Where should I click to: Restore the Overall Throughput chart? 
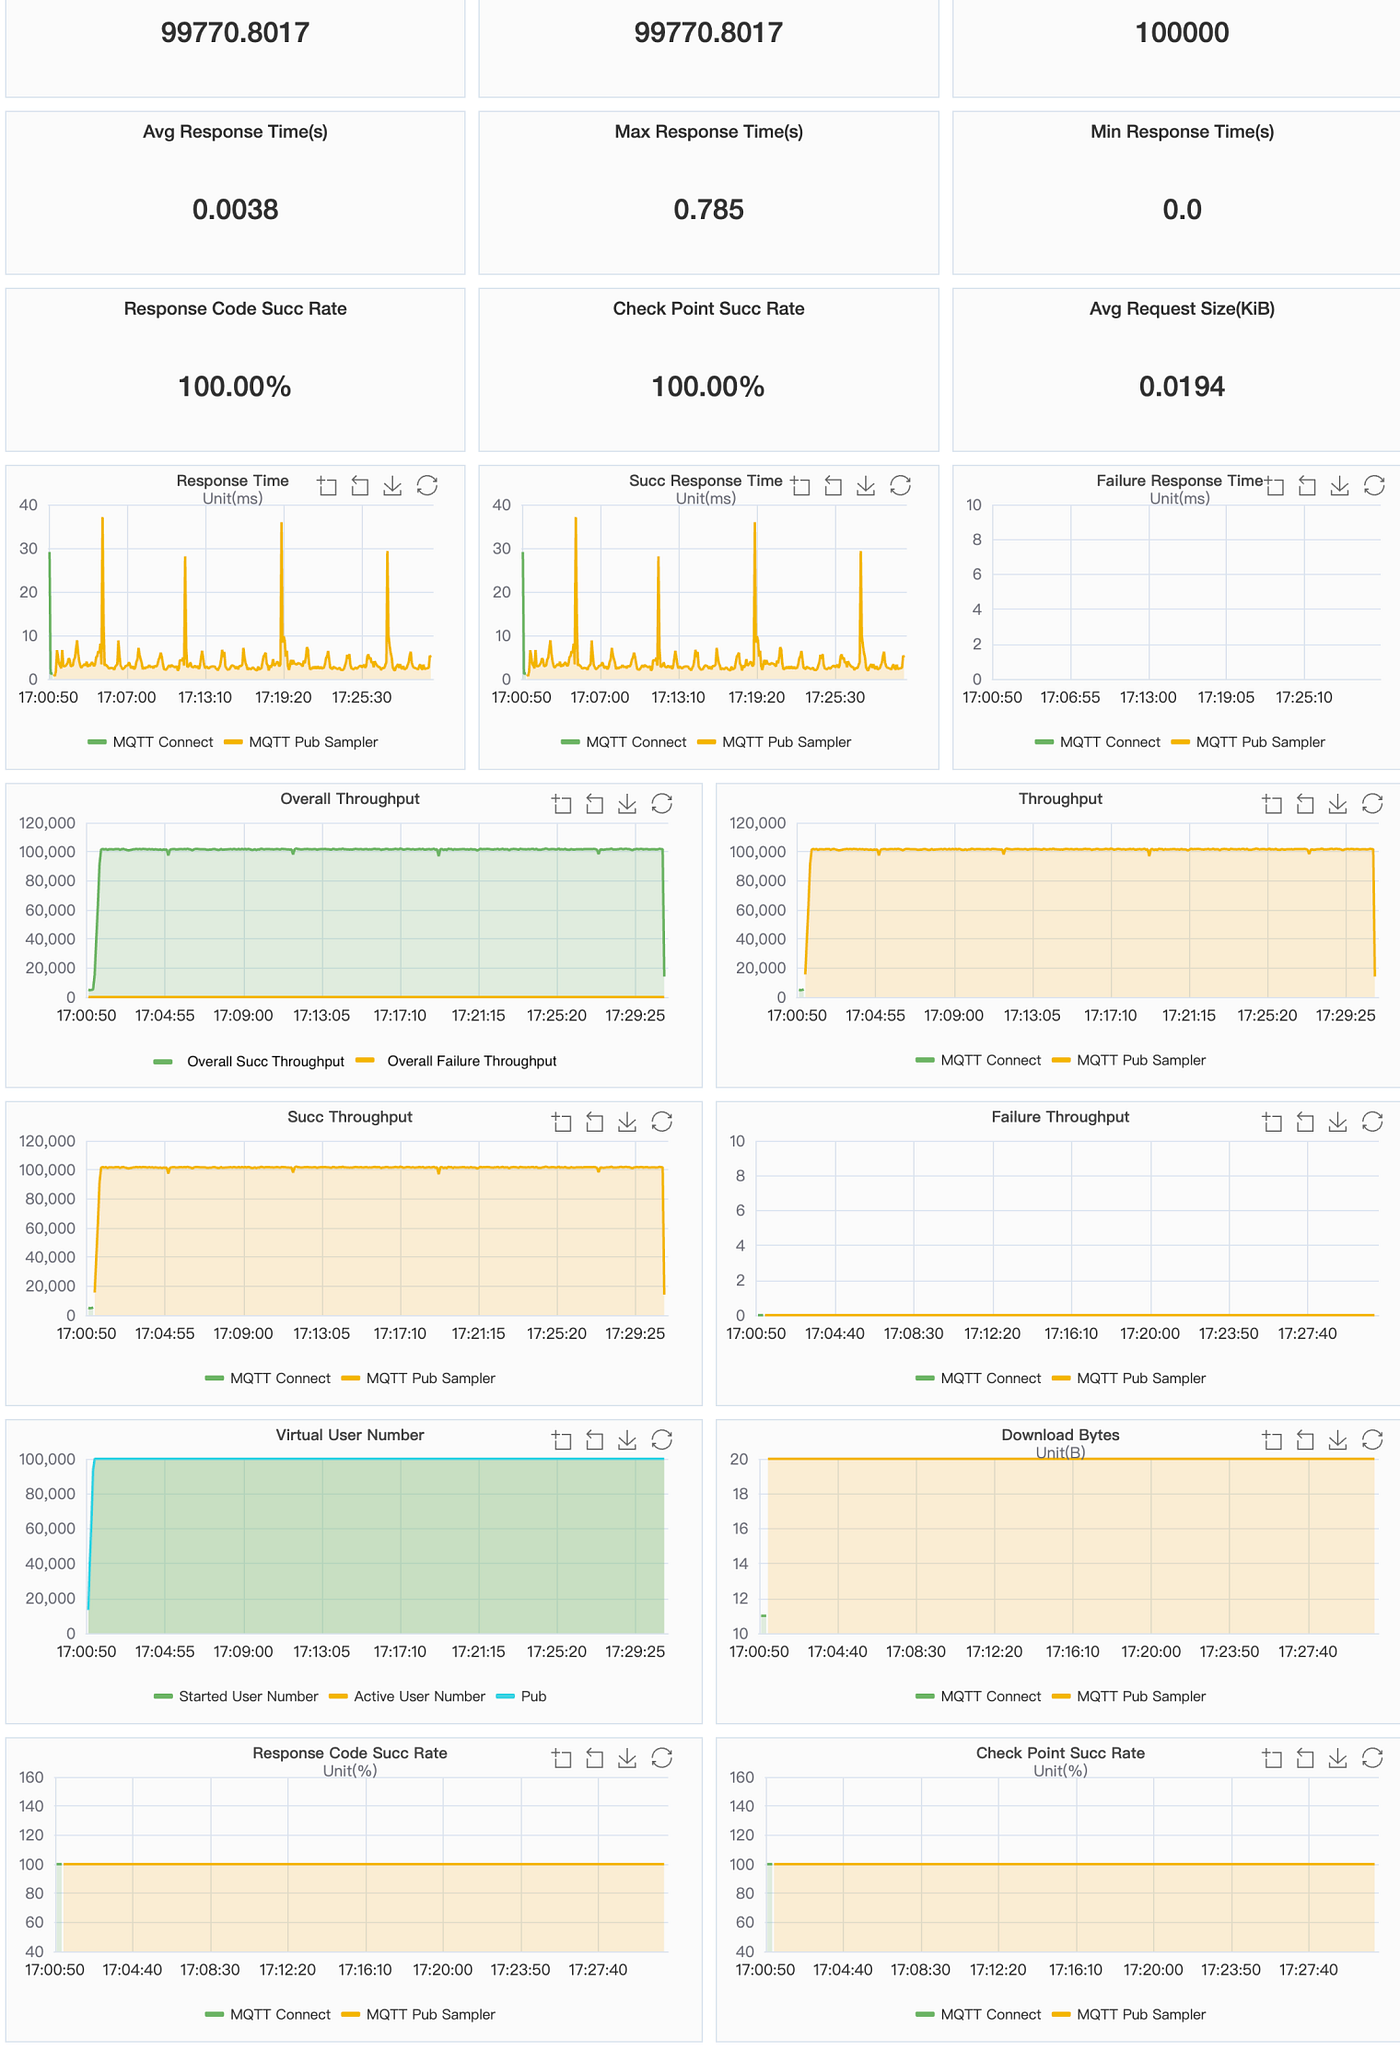(661, 804)
